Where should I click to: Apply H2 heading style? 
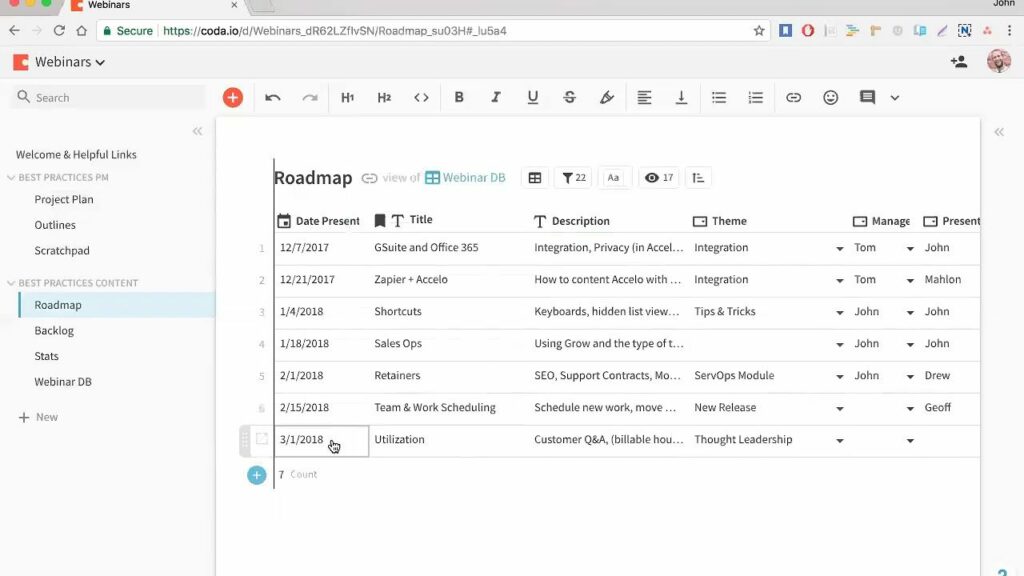(x=384, y=97)
